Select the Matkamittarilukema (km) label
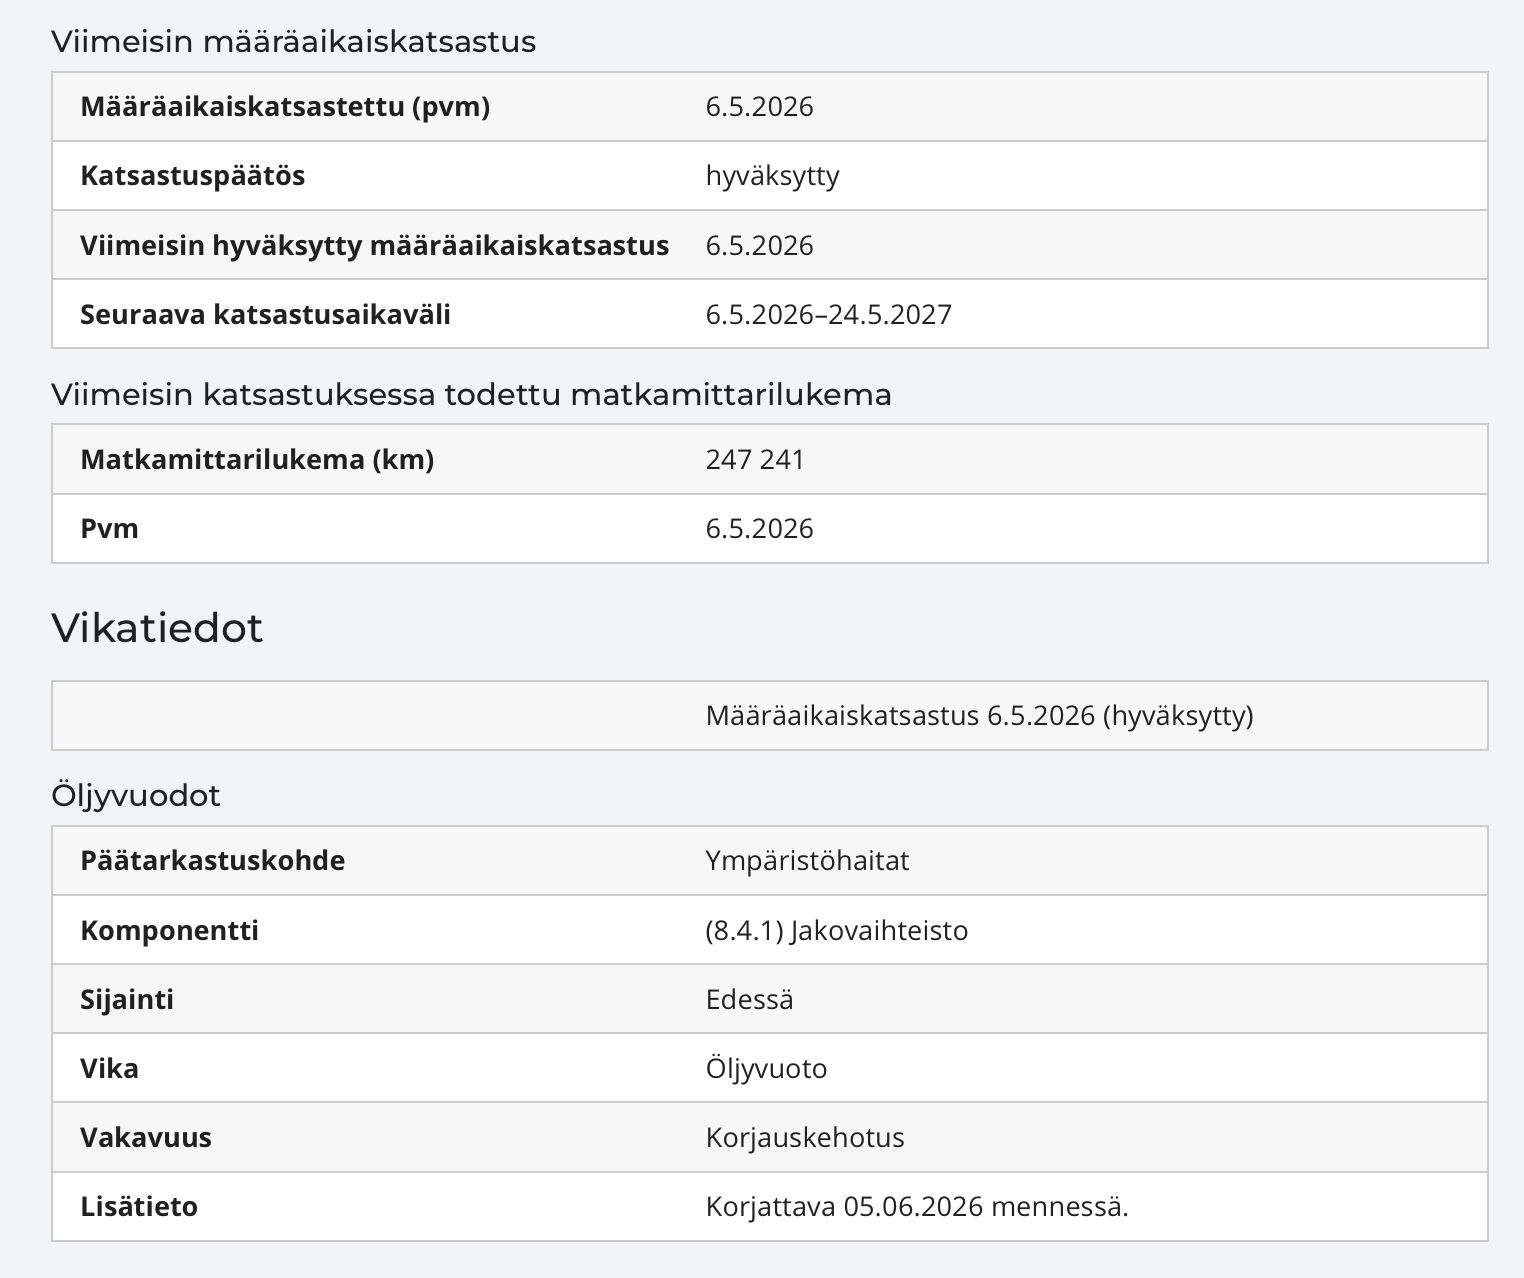This screenshot has width=1524, height=1278. [x=257, y=460]
